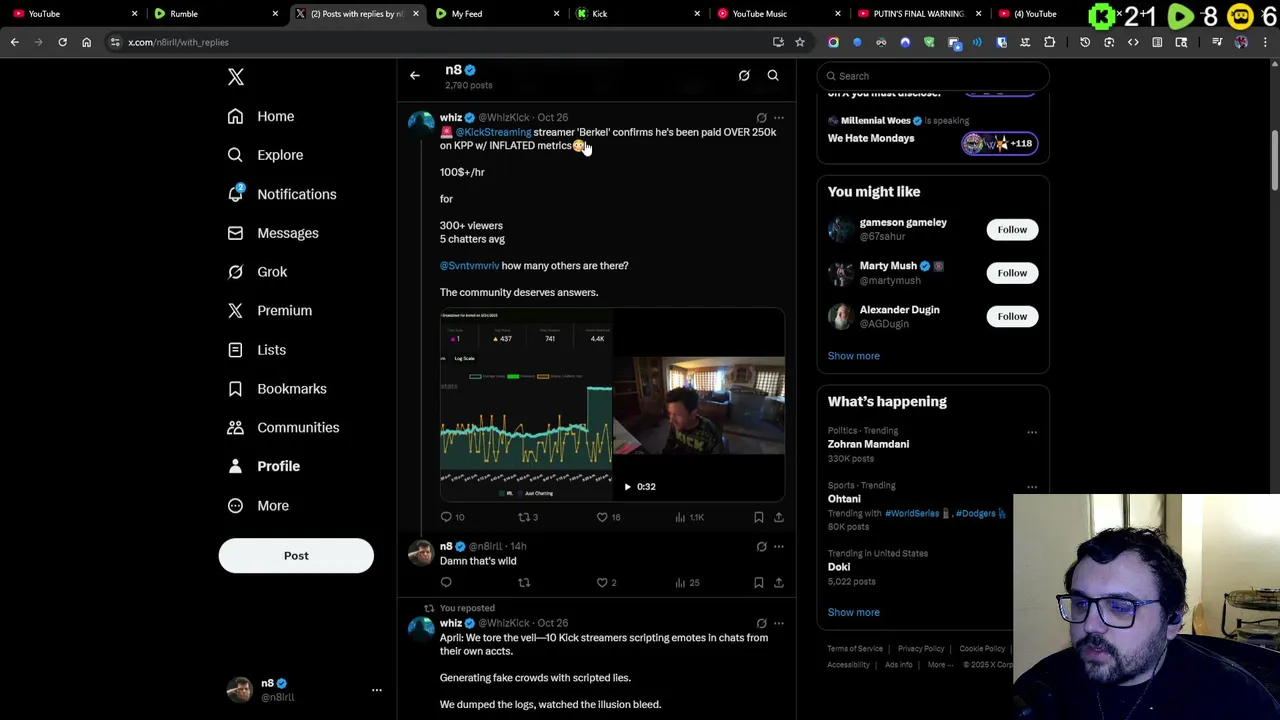The image size is (1280, 720).
Task: Open the Doki trending topic
Action: (x=839, y=567)
